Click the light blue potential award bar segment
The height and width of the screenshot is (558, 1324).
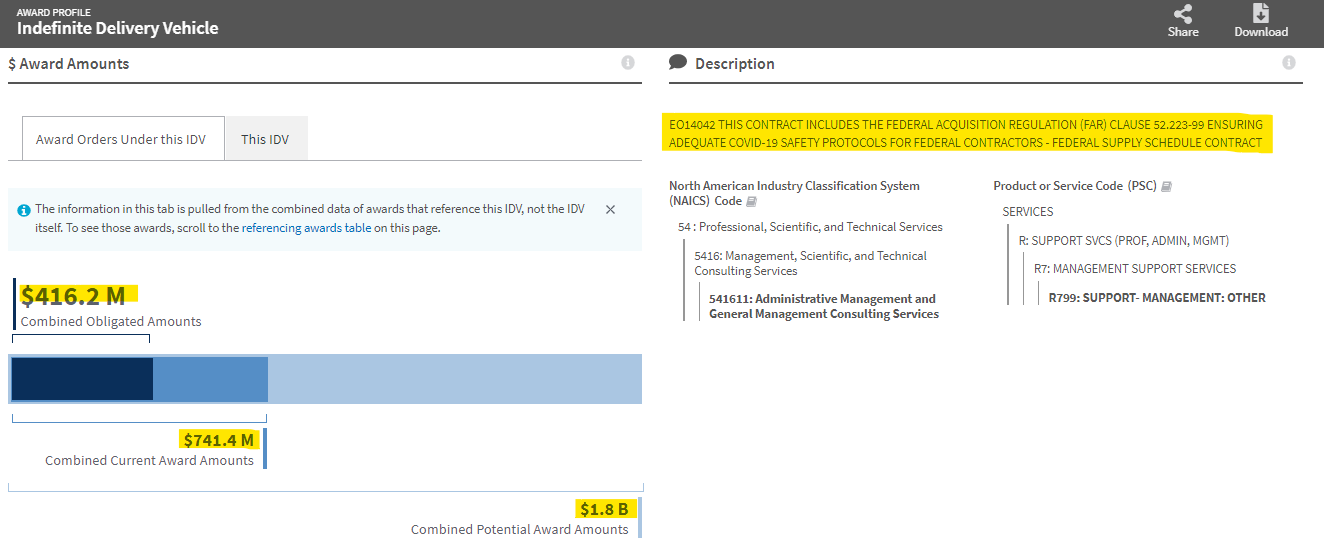(x=455, y=379)
